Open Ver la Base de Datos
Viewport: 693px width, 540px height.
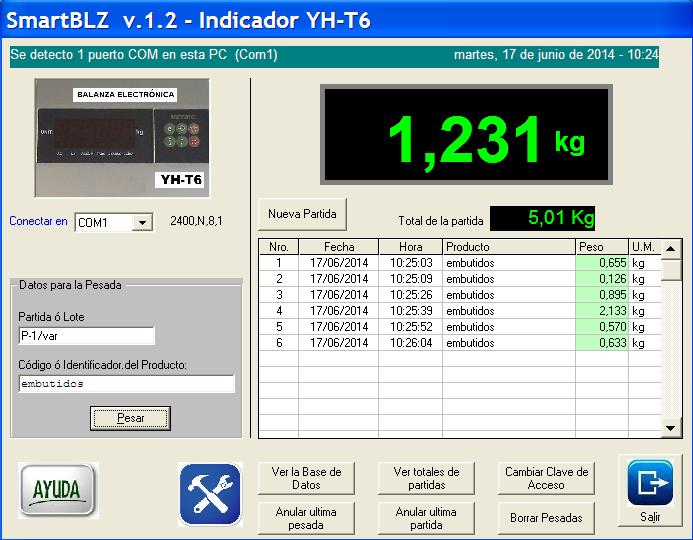(x=306, y=478)
